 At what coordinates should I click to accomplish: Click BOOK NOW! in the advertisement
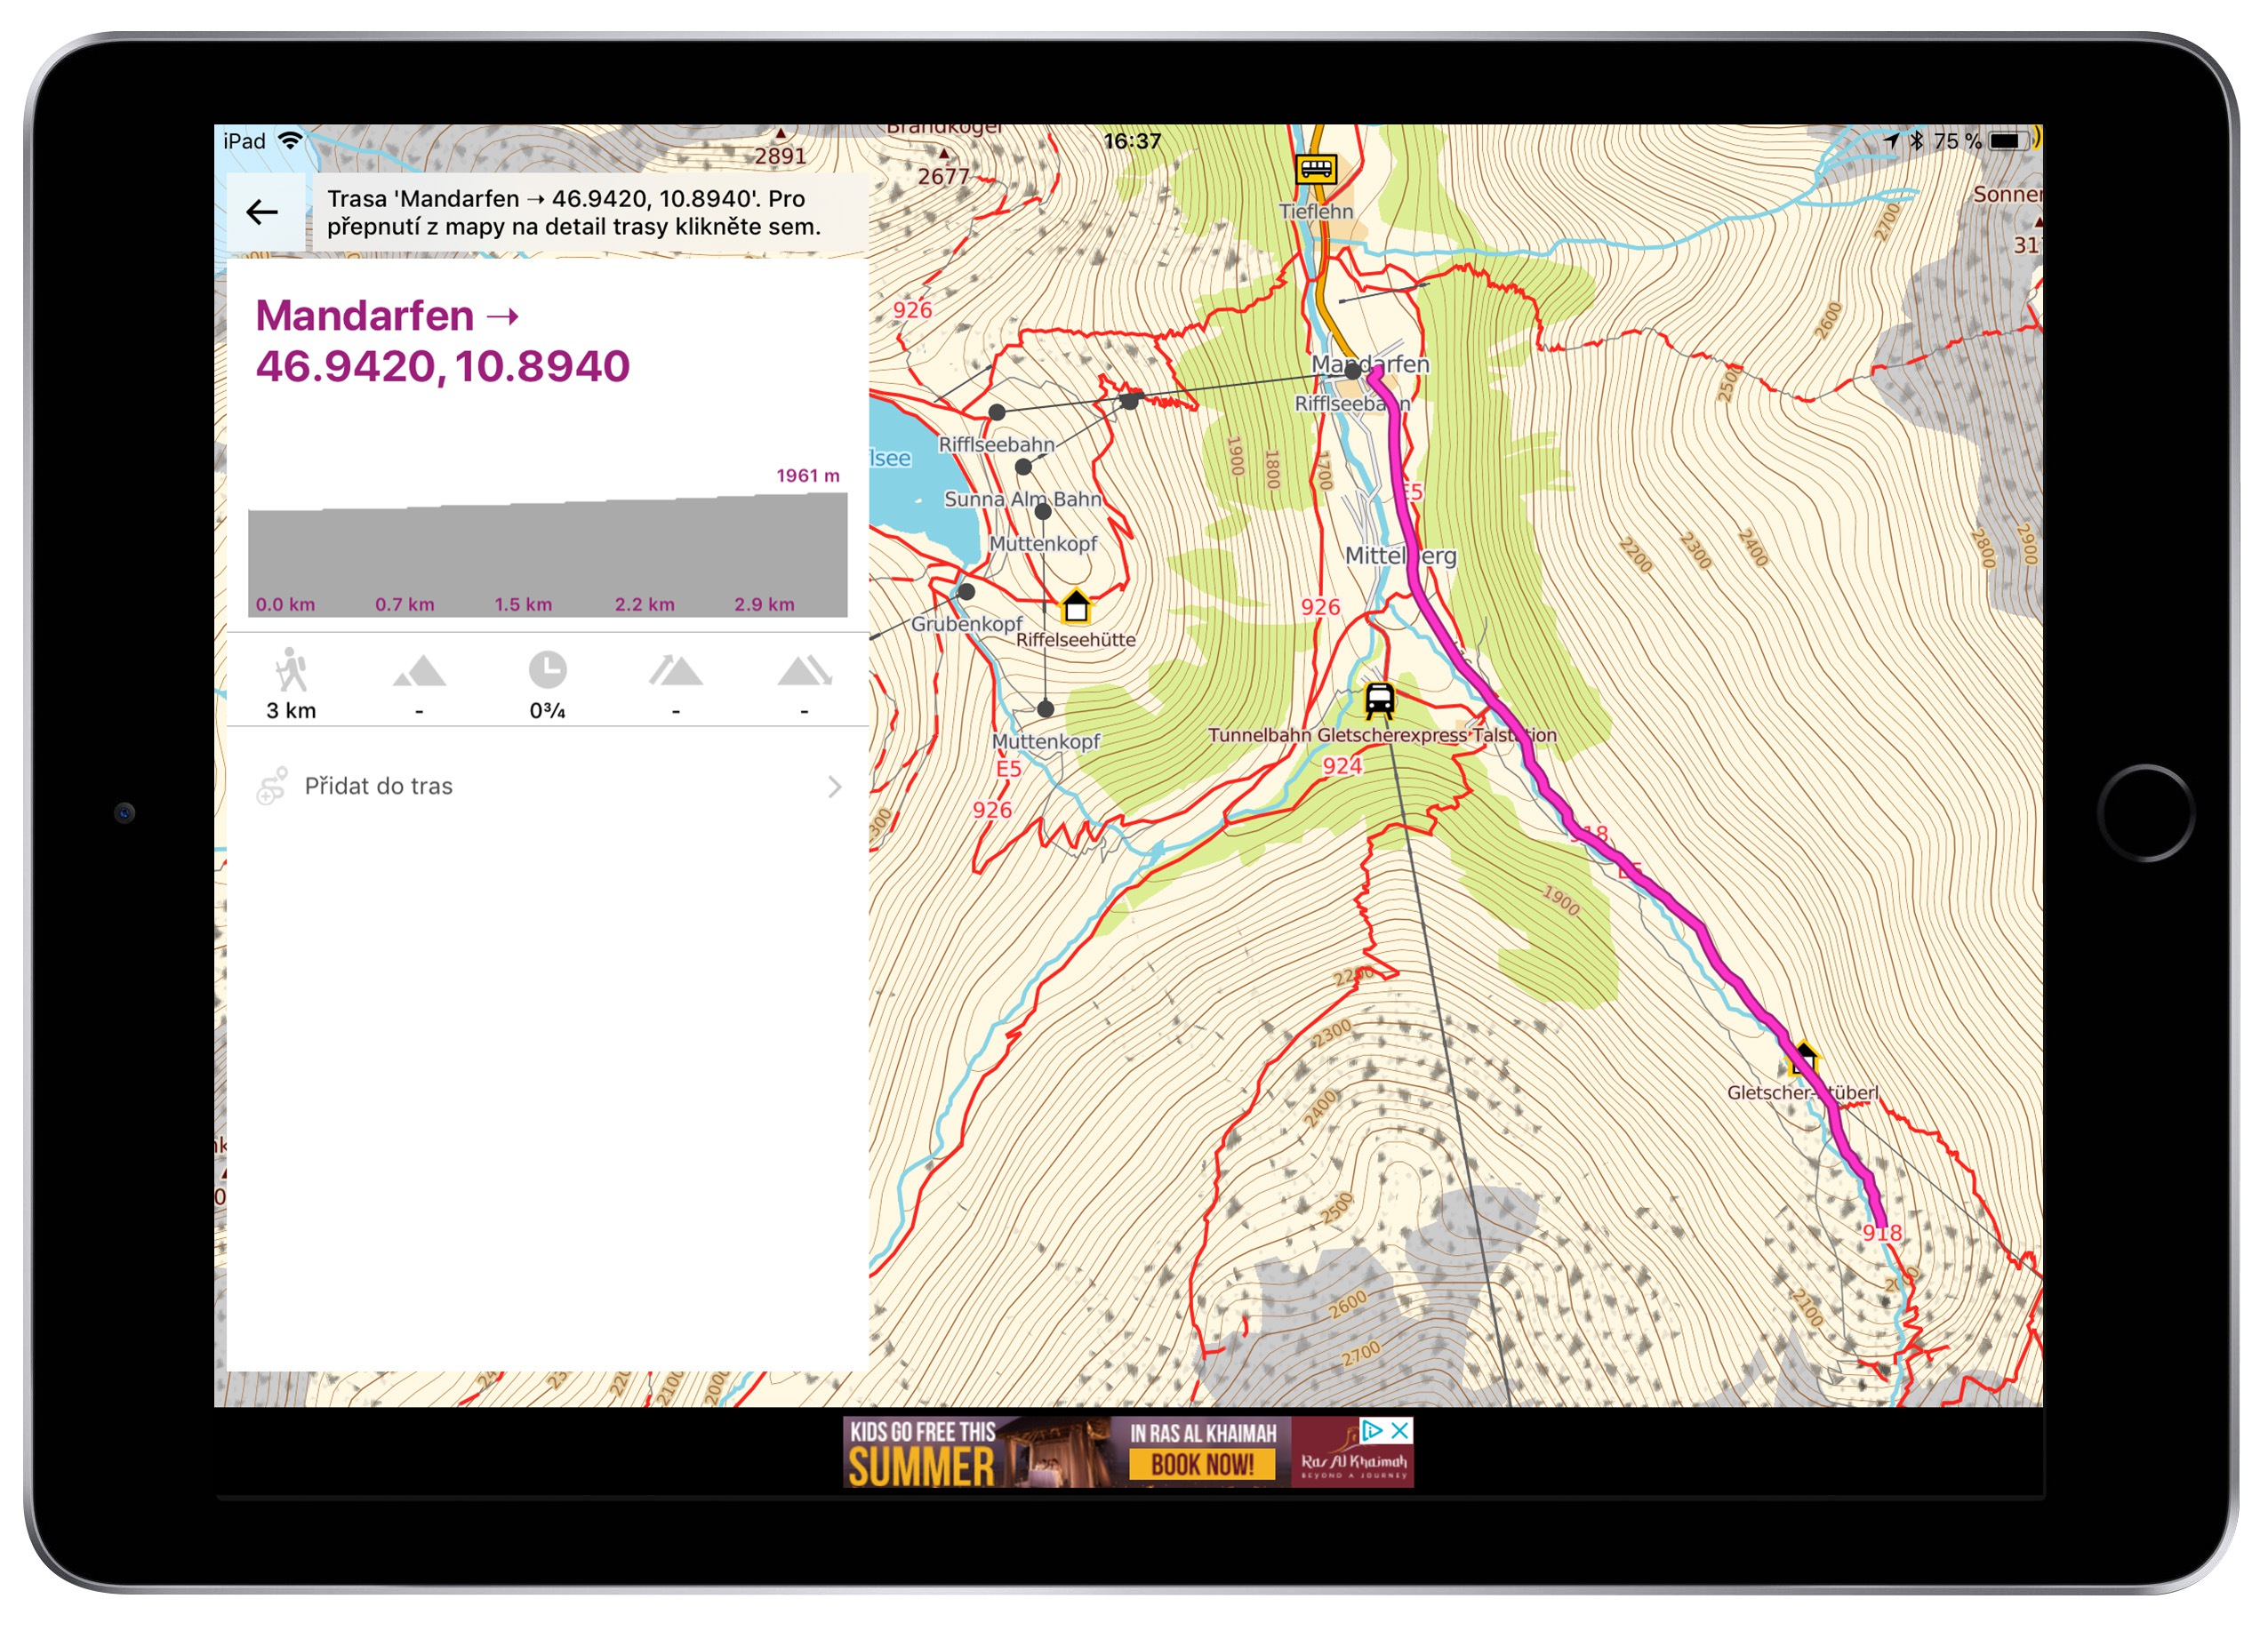(x=1202, y=1465)
